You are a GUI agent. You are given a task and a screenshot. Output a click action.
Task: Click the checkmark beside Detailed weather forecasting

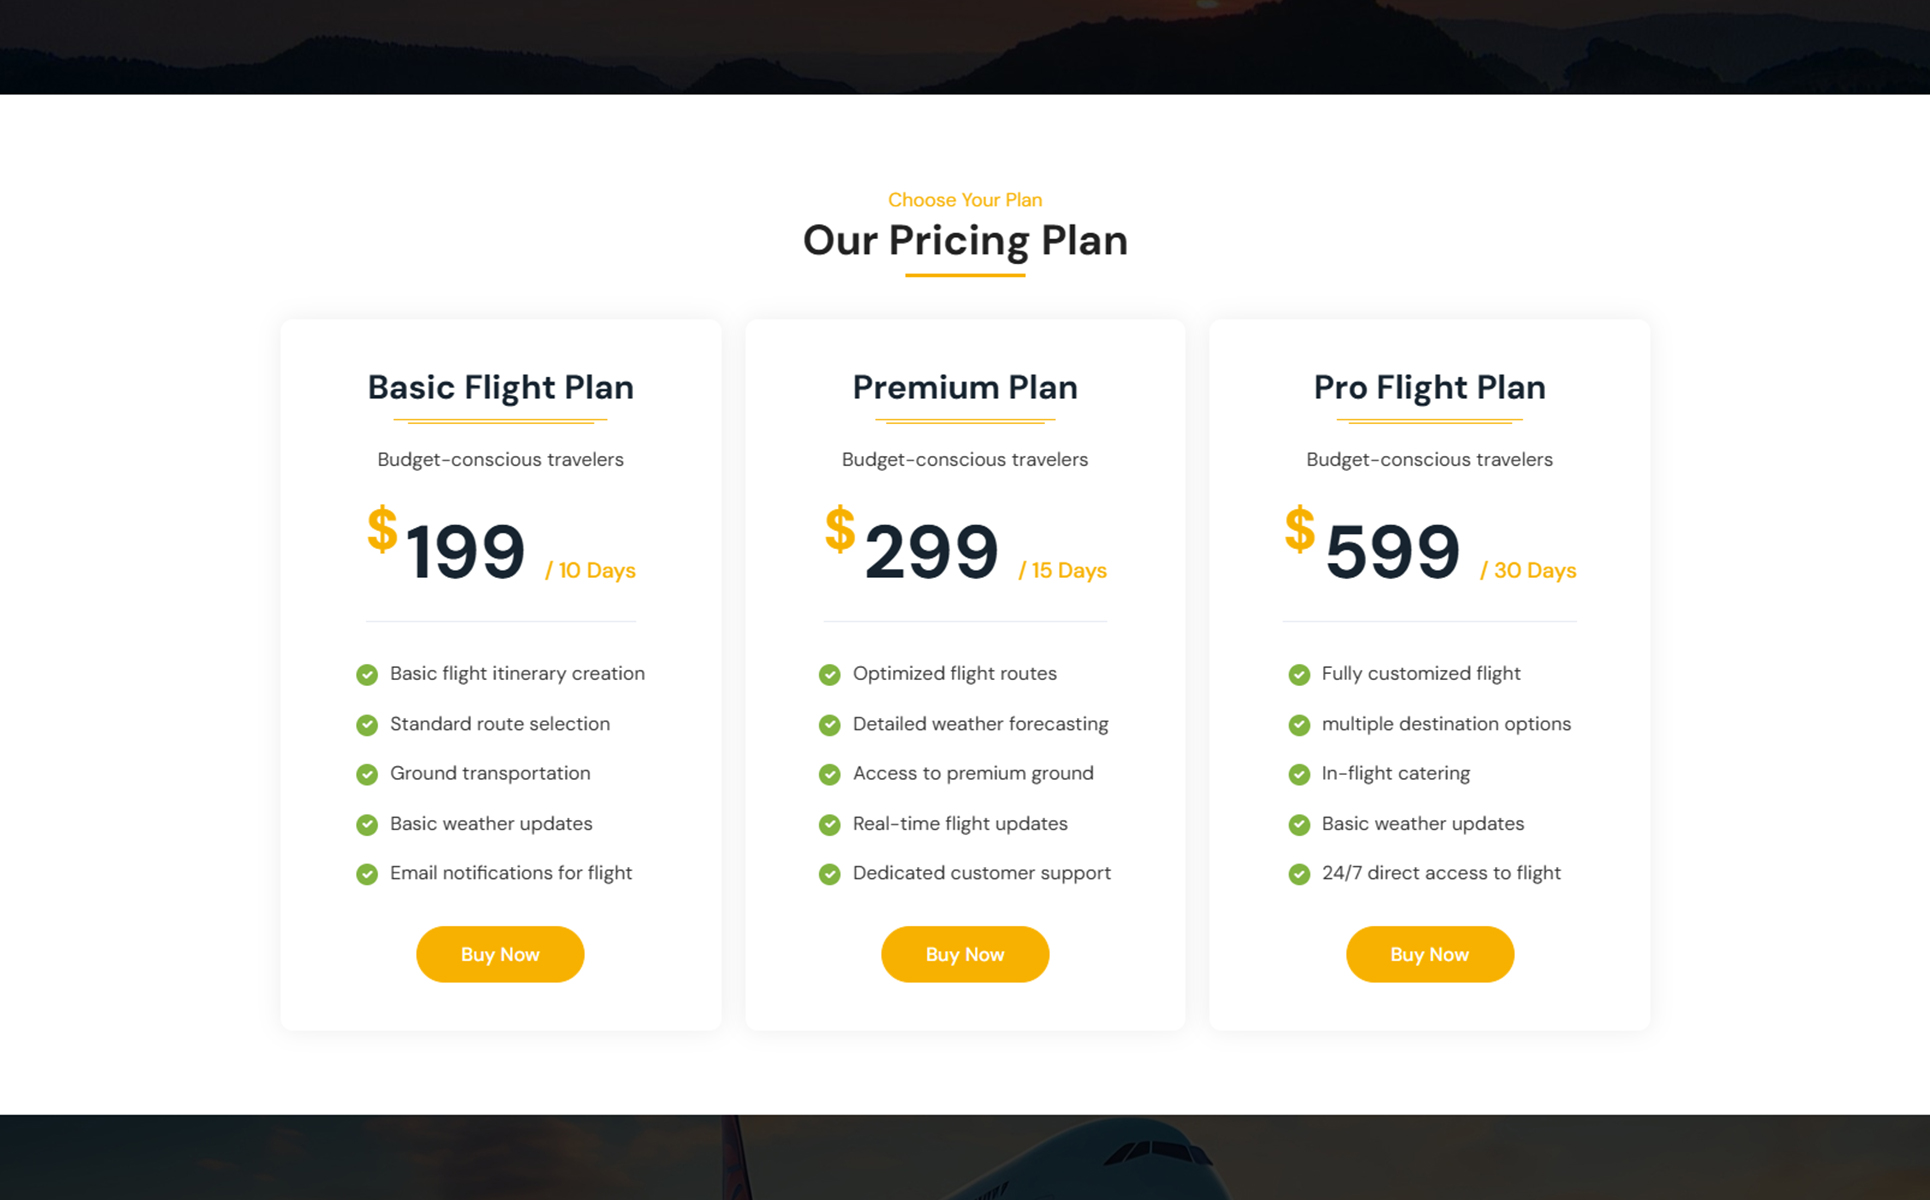pos(830,725)
